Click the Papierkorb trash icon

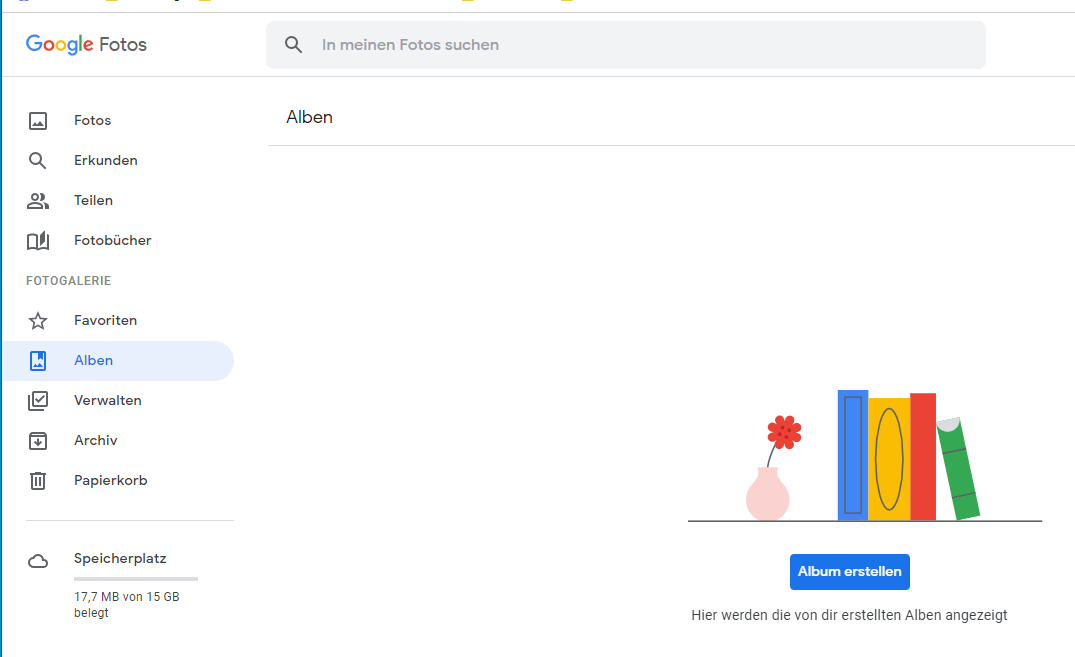[x=38, y=481]
